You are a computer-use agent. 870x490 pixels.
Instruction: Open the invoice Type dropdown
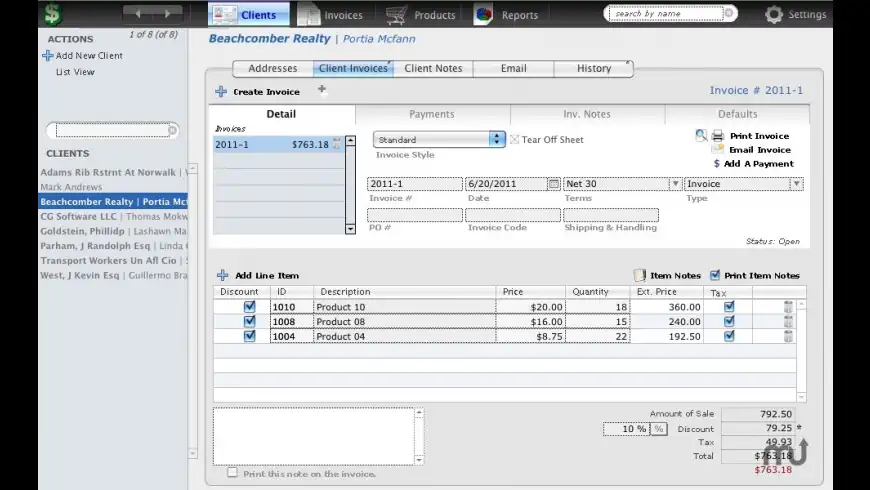796,184
